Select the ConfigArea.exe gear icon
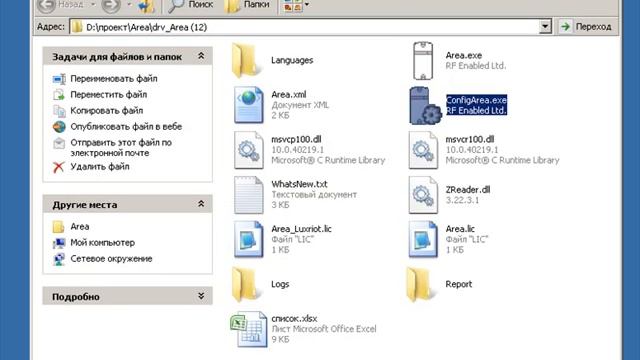 425,105
